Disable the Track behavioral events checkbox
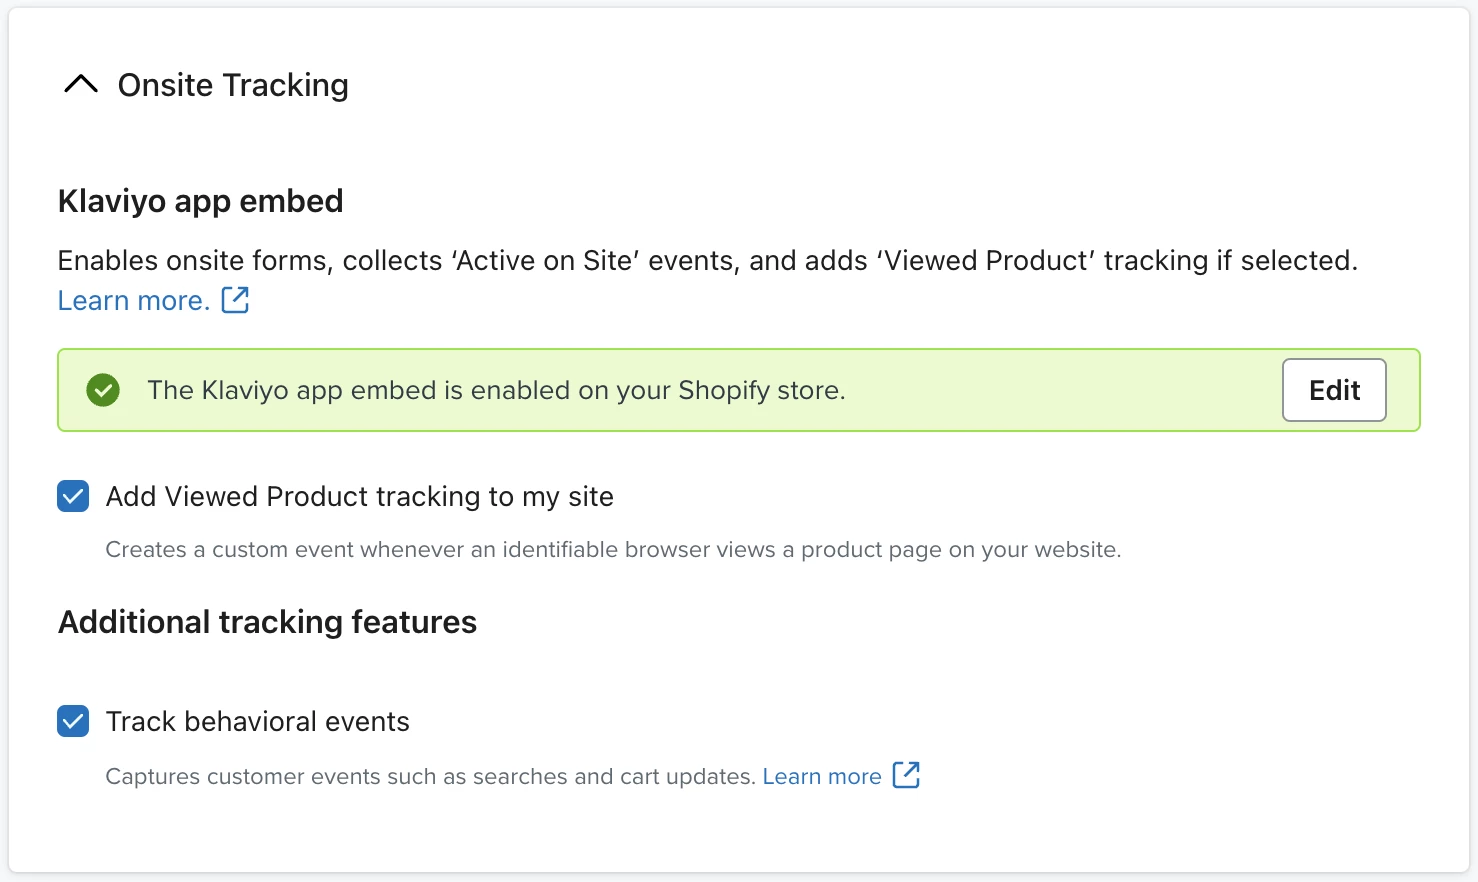Viewport: 1478px width, 882px height. tap(73, 721)
